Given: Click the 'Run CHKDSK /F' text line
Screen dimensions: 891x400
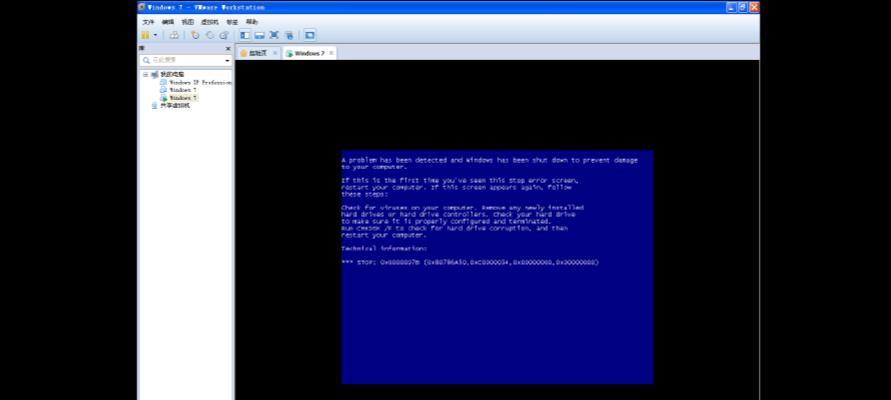Looking at the screenshot, I should (x=455, y=228).
